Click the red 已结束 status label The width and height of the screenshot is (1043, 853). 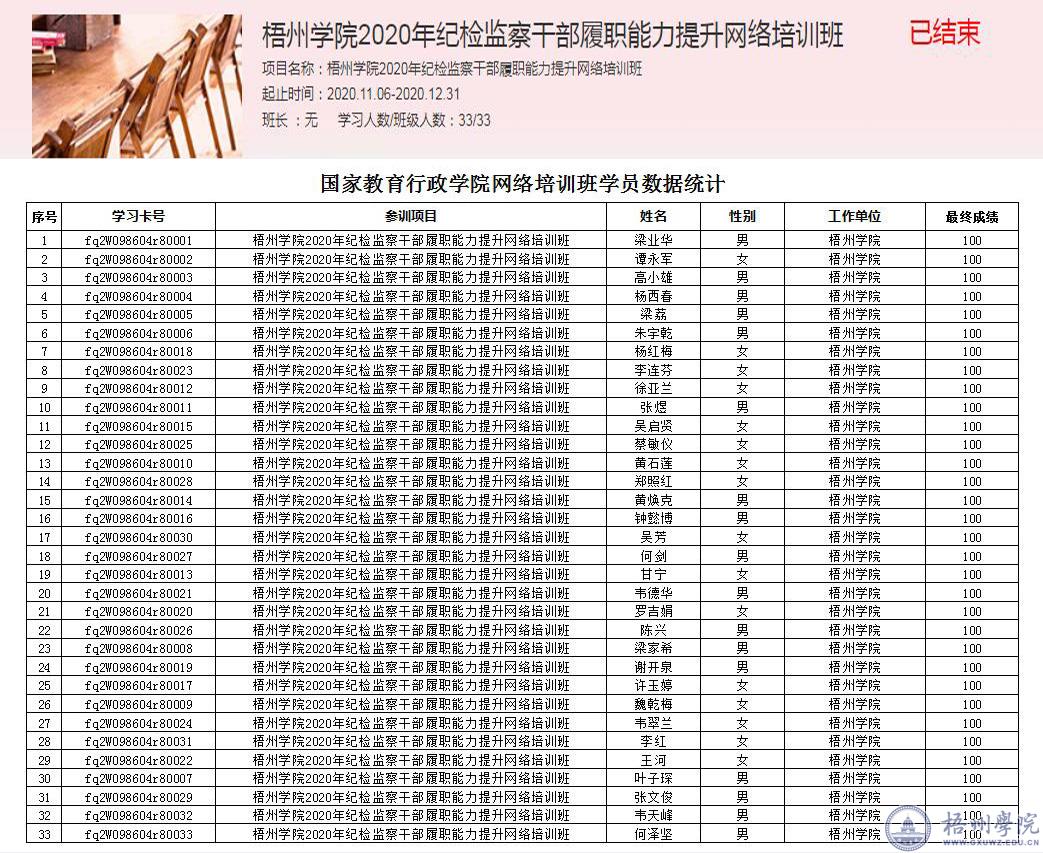tap(944, 33)
